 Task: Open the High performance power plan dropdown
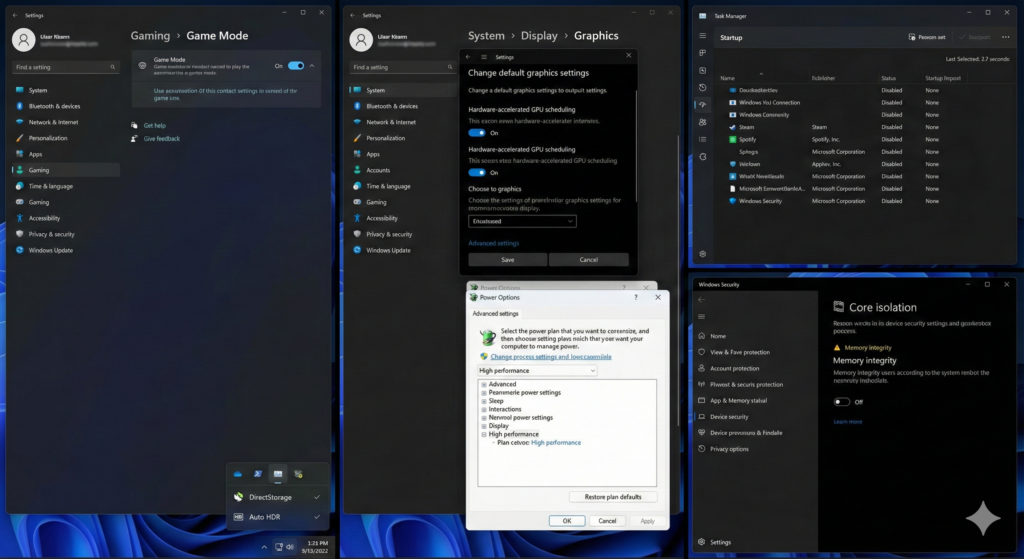pyautogui.click(x=537, y=371)
